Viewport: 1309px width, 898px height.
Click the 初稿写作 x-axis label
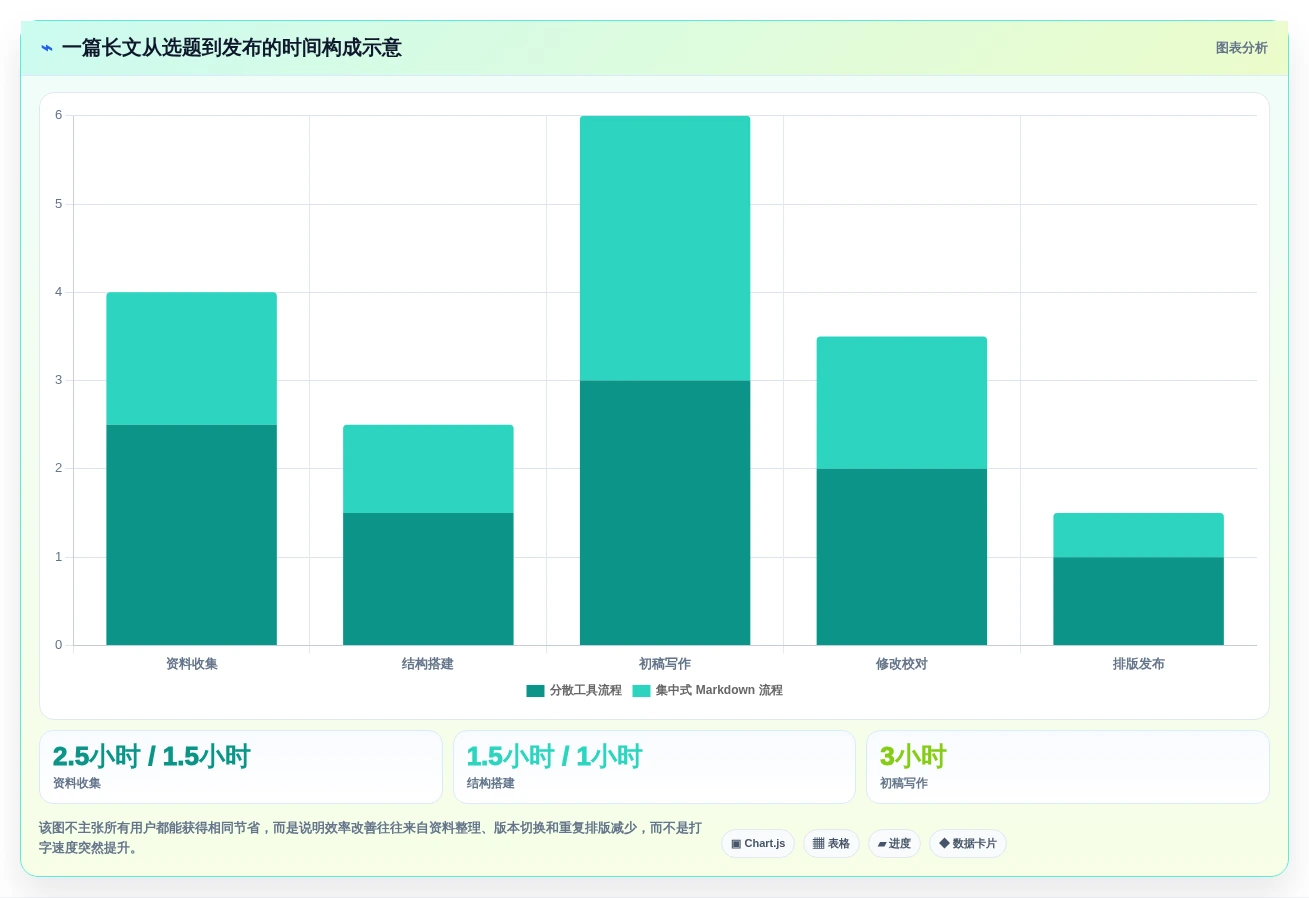pyautogui.click(x=665, y=664)
